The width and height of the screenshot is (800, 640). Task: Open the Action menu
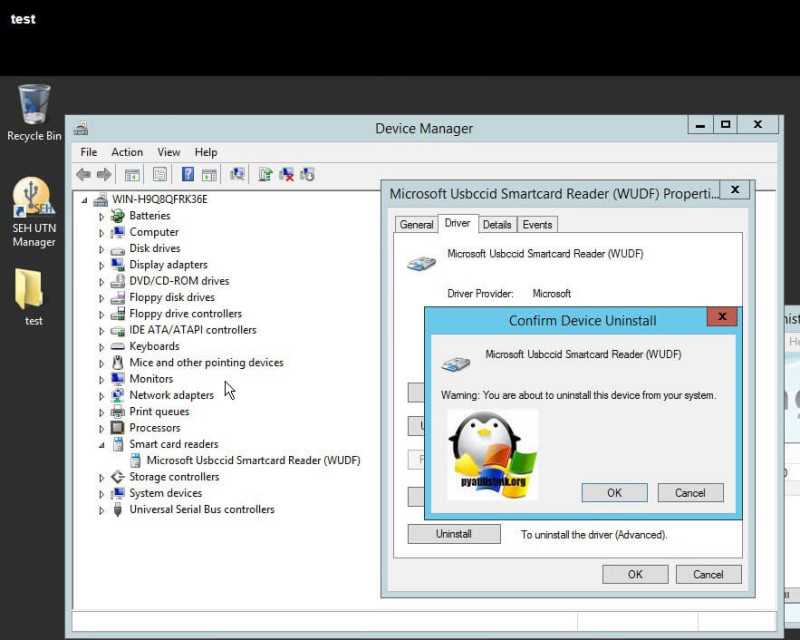(127, 152)
